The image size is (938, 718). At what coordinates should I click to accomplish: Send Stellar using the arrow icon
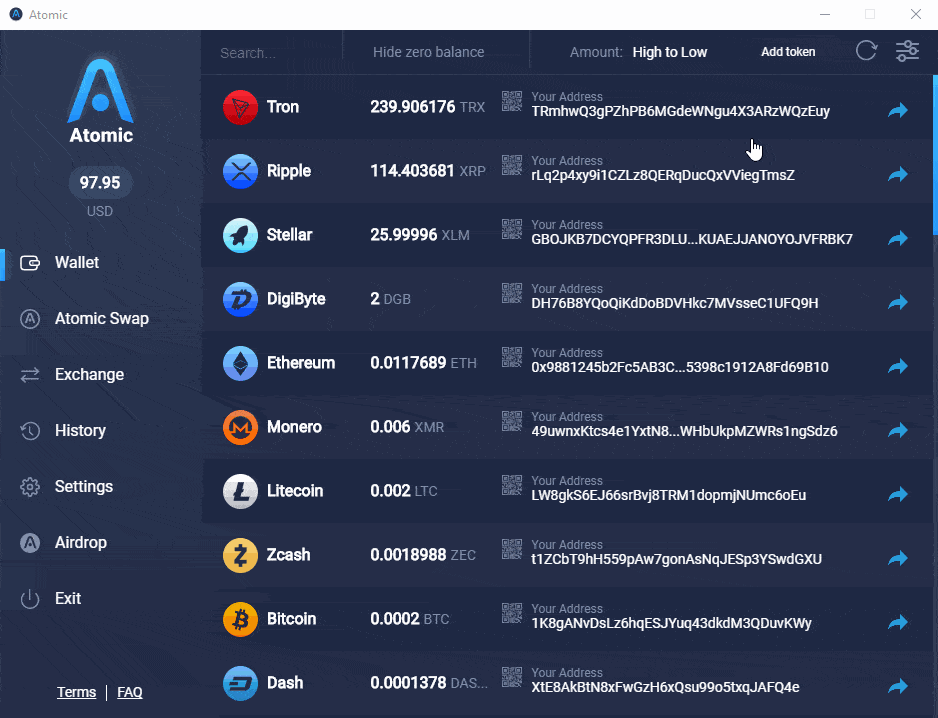898,238
